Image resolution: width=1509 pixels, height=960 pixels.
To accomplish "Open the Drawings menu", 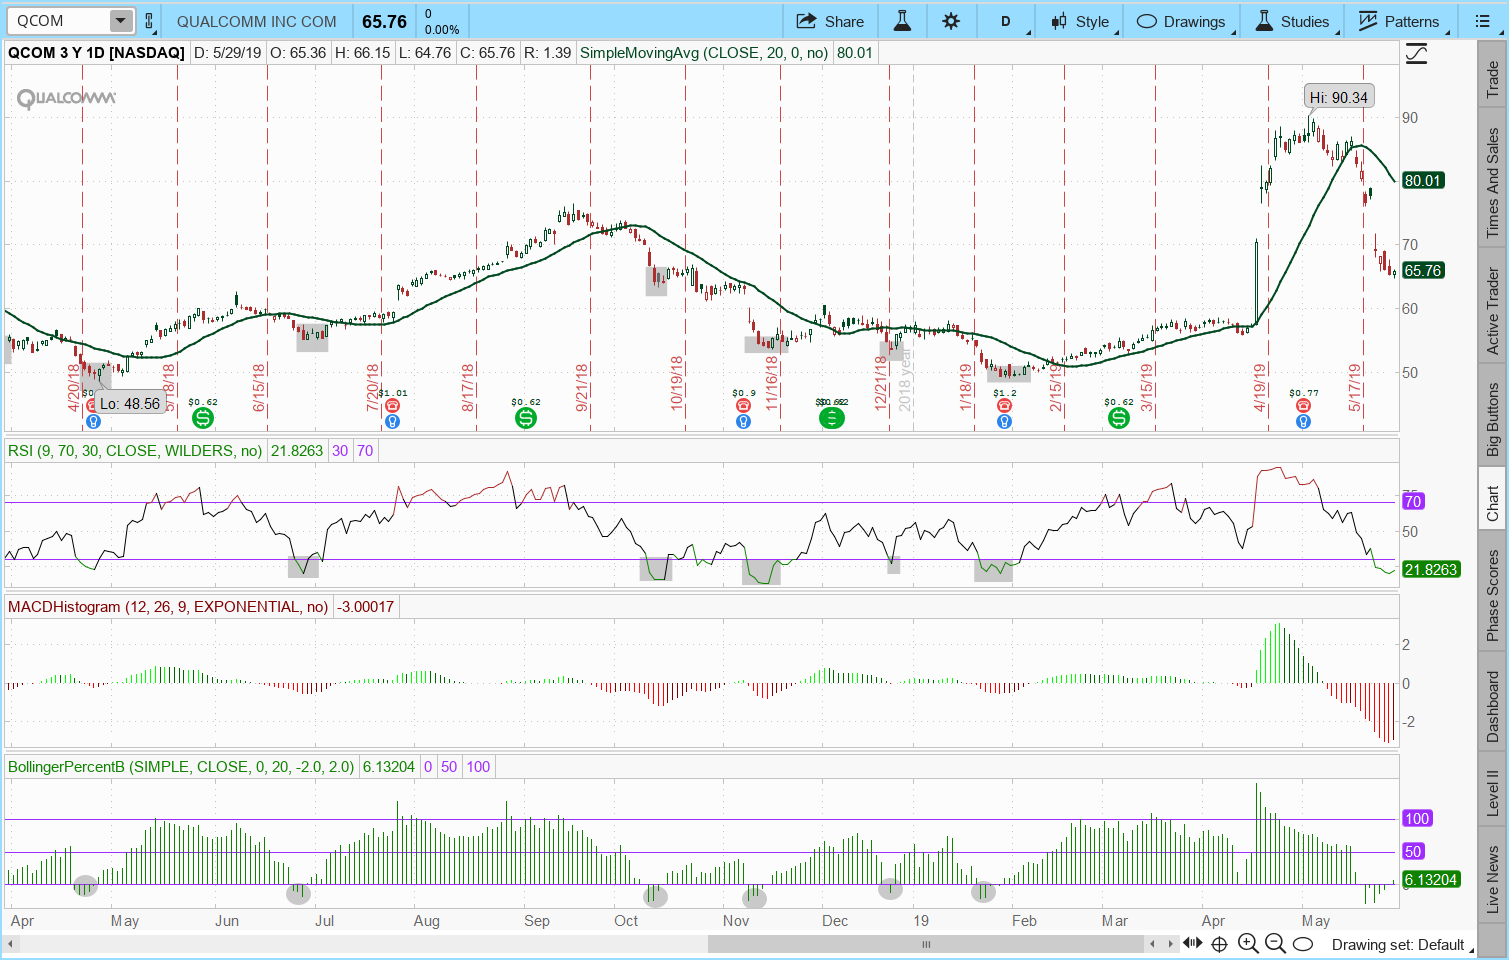I will click(1182, 21).
